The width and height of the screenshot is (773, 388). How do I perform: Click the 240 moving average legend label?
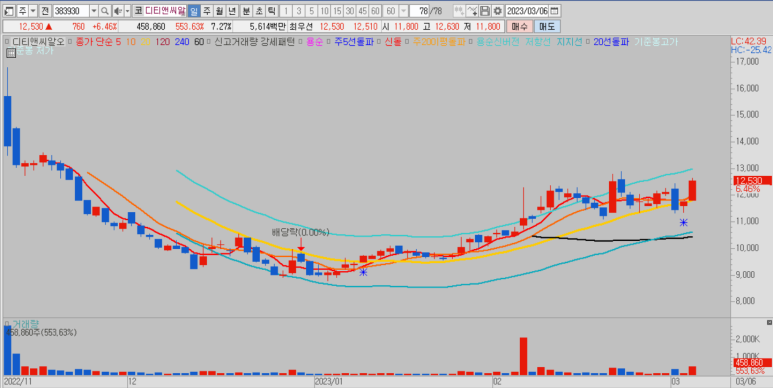182,42
